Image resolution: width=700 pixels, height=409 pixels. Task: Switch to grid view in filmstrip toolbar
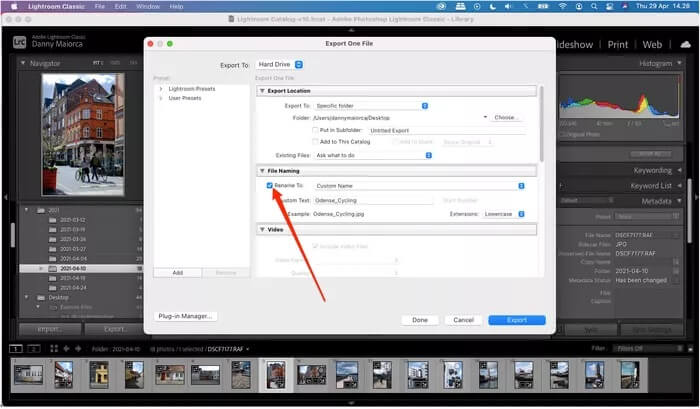[54, 349]
